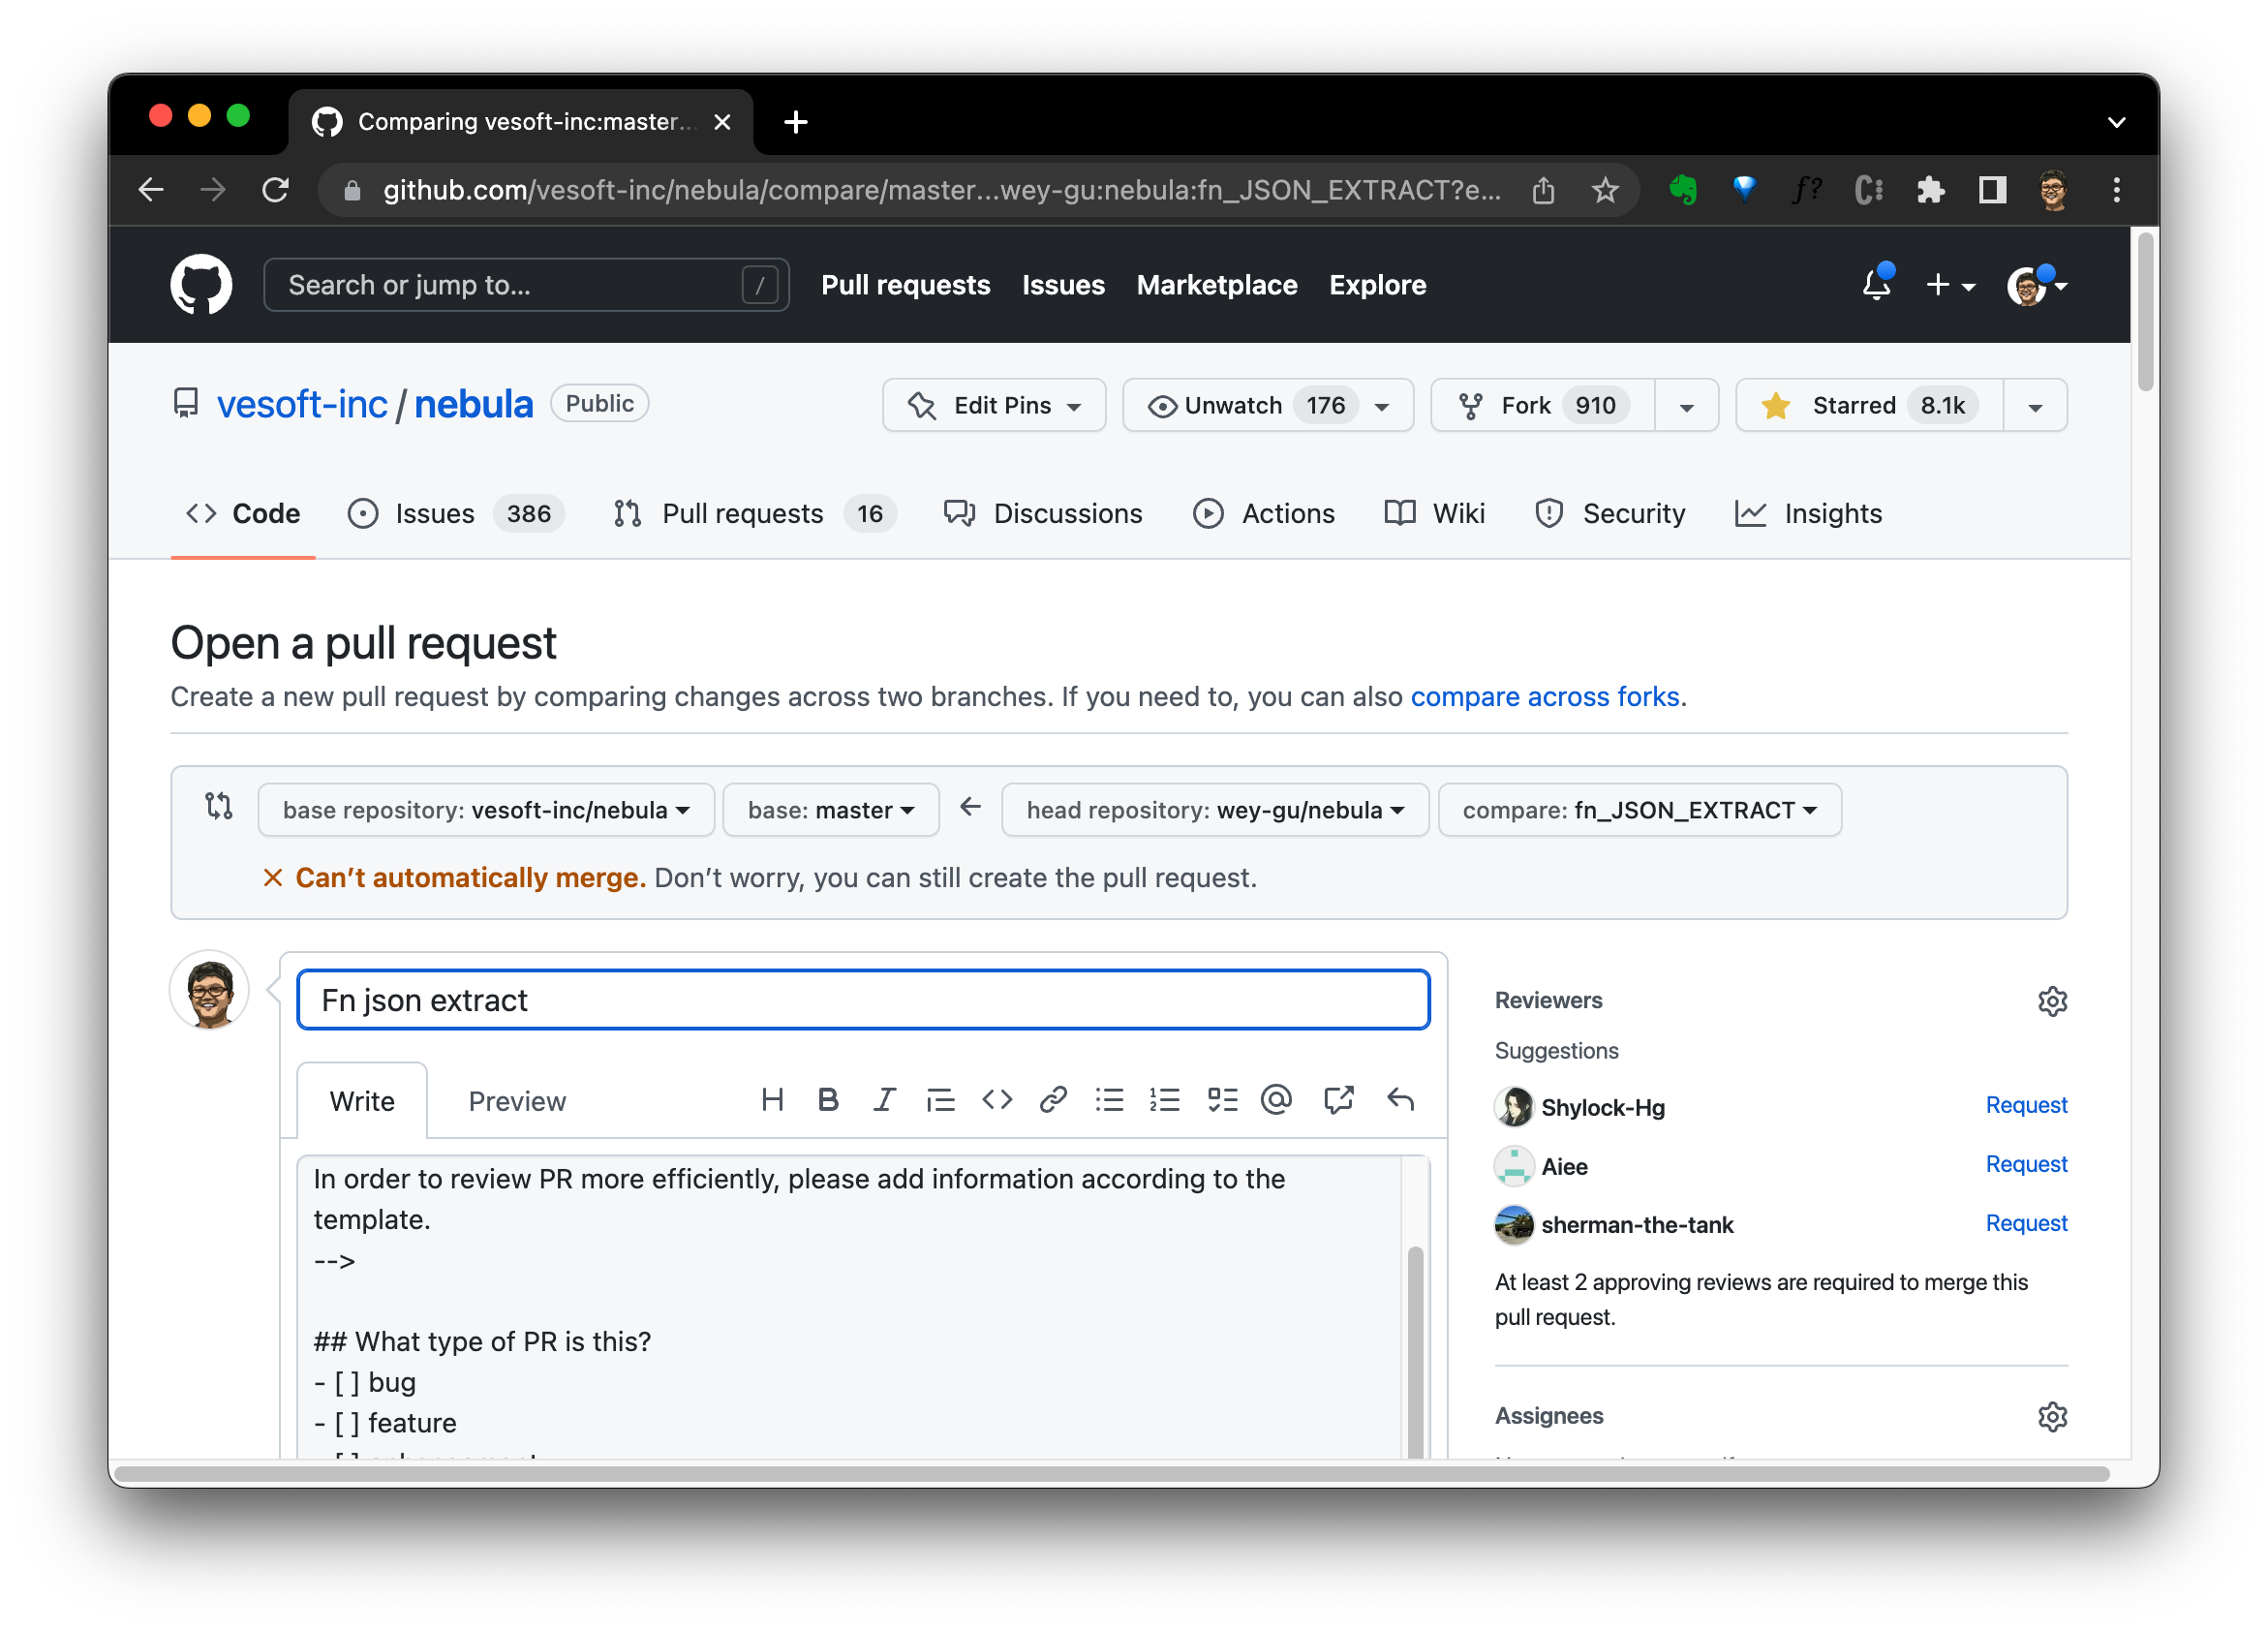Open Reviewers settings gear

tap(2052, 1001)
